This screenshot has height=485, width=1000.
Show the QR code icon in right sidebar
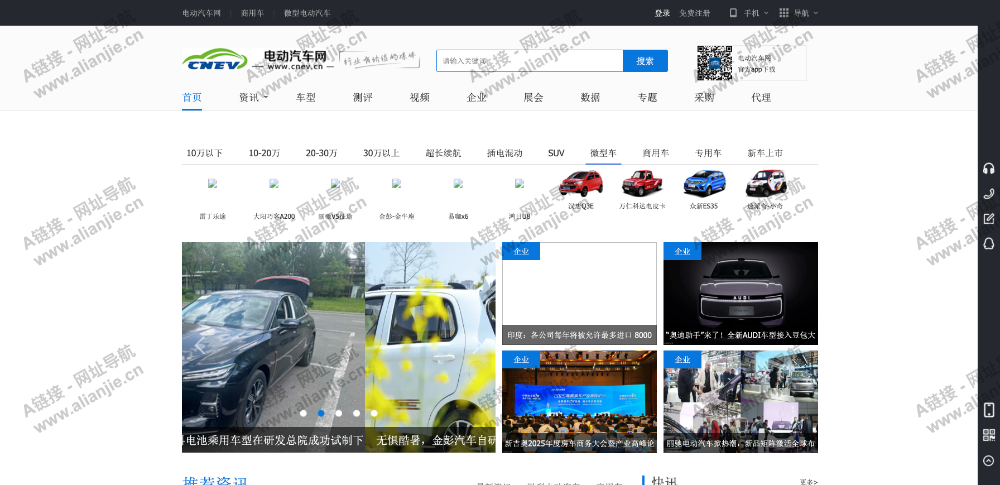989,435
